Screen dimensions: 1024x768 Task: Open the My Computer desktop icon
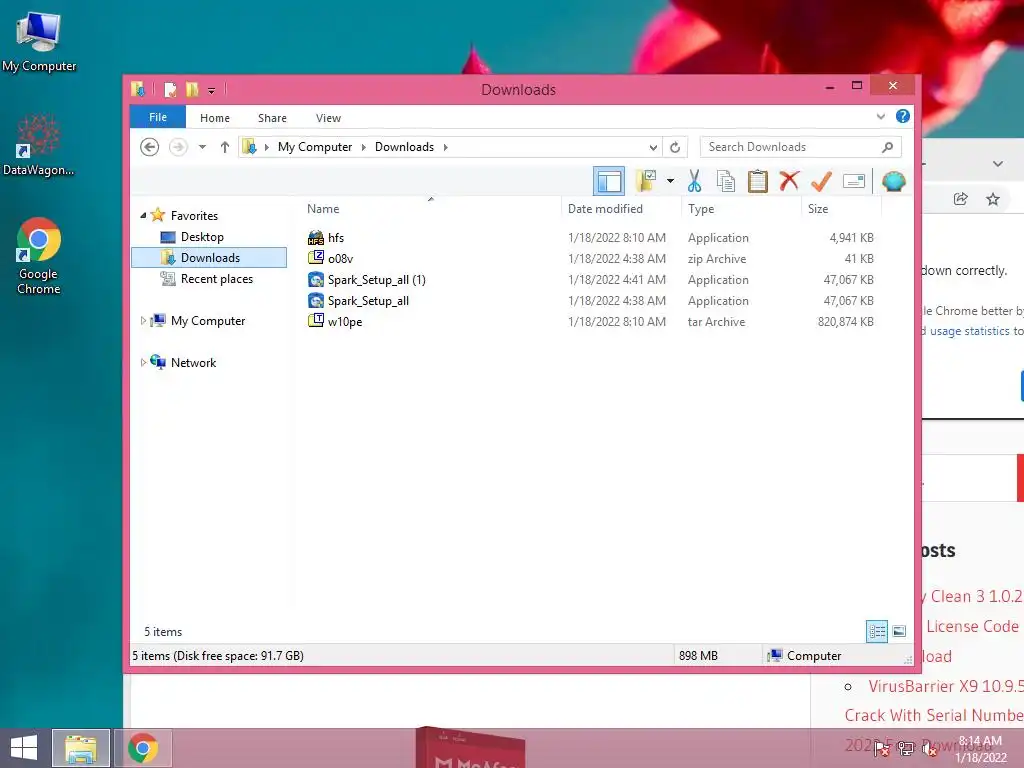click(39, 42)
